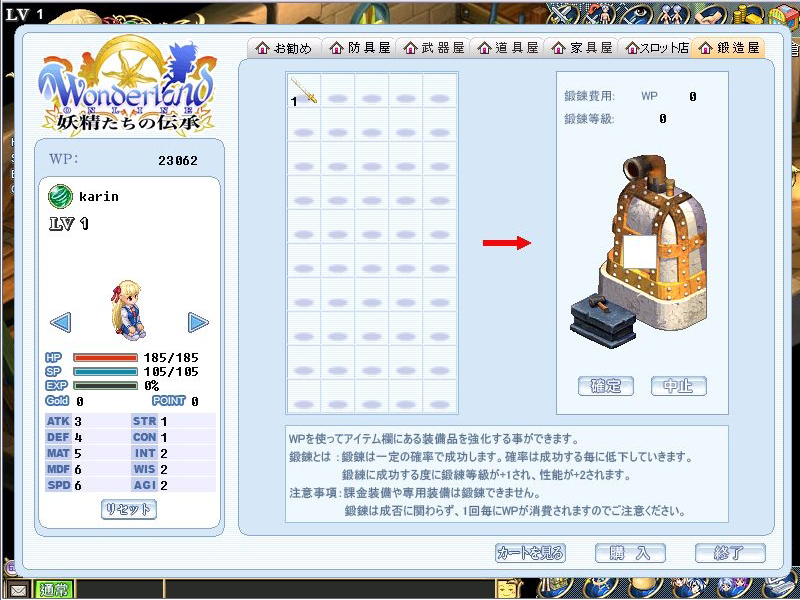Click the white item slot on the furnace
This screenshot has width=800, height=600.
640,252
